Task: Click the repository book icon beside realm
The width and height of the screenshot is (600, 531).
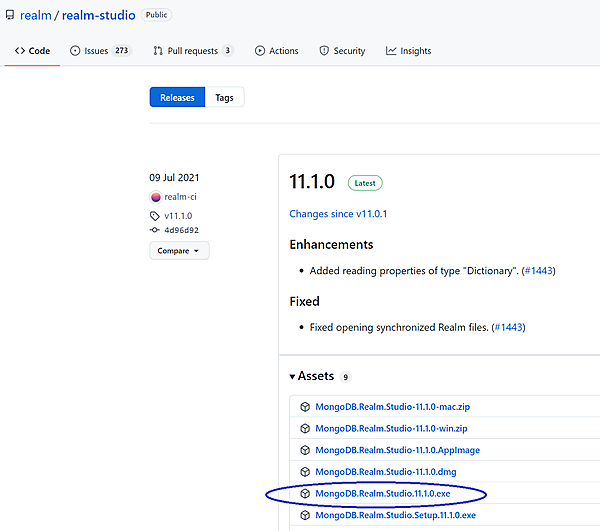Action: pos(9,16)
